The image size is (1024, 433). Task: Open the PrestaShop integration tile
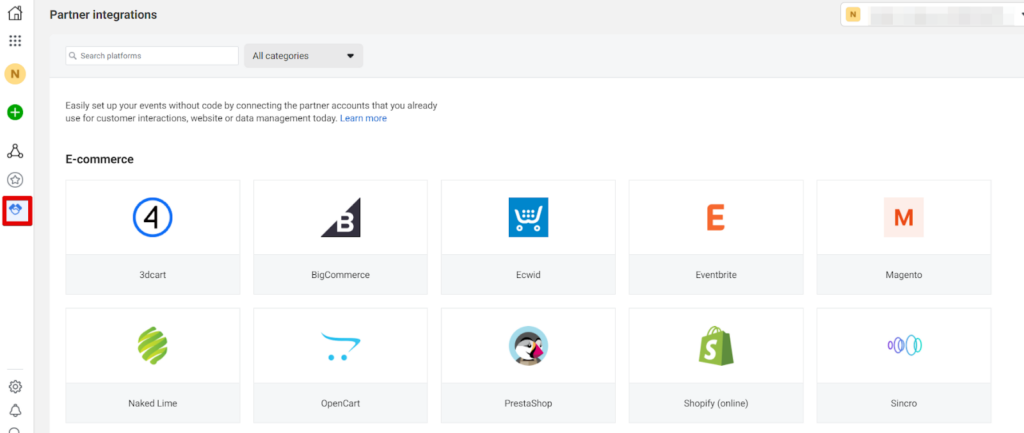click(x=528, y=364)
